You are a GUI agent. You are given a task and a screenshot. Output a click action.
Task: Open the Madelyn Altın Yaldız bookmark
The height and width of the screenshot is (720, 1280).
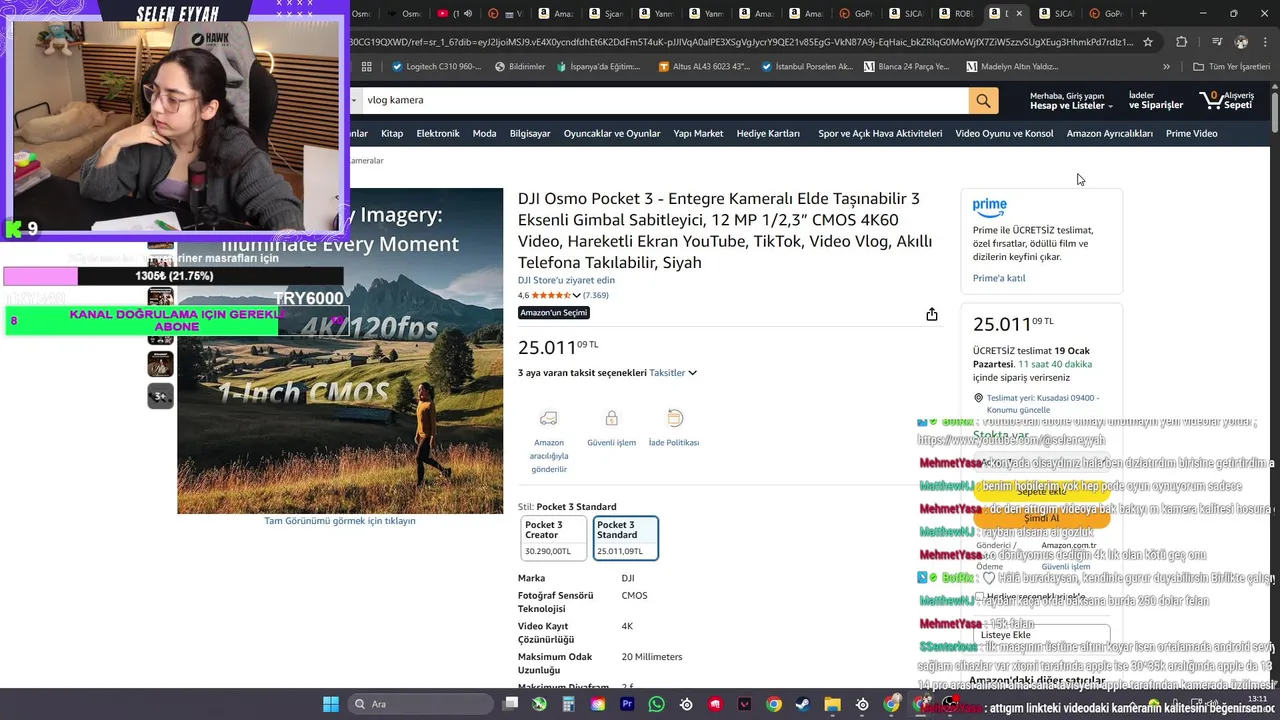(1012, 67)
